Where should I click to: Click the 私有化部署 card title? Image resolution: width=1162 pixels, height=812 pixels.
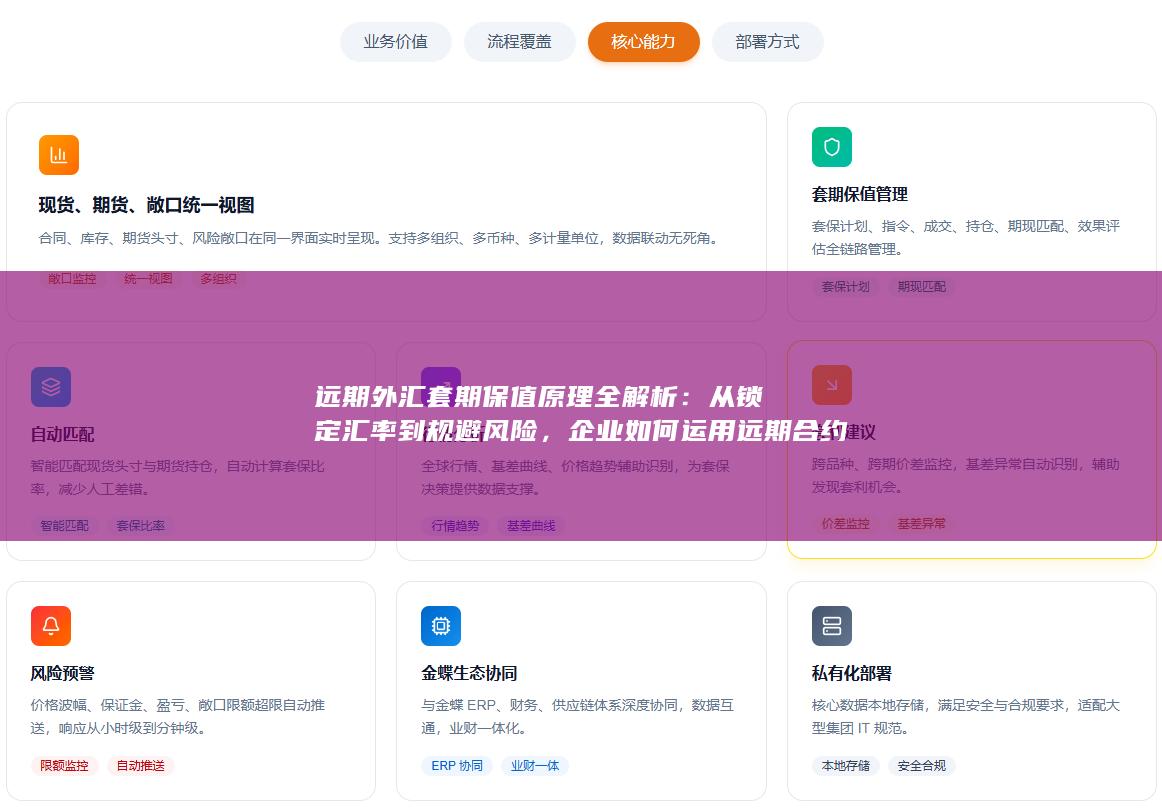pyautogui.click(x=851, y=673)
